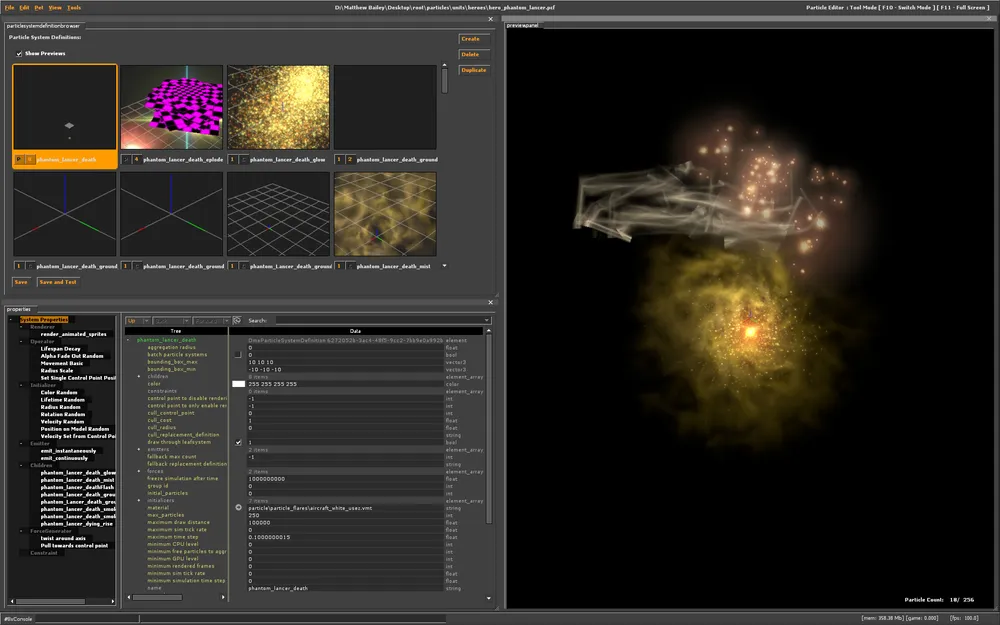
Task: Open the Tools menu
Action: [74, 7]
